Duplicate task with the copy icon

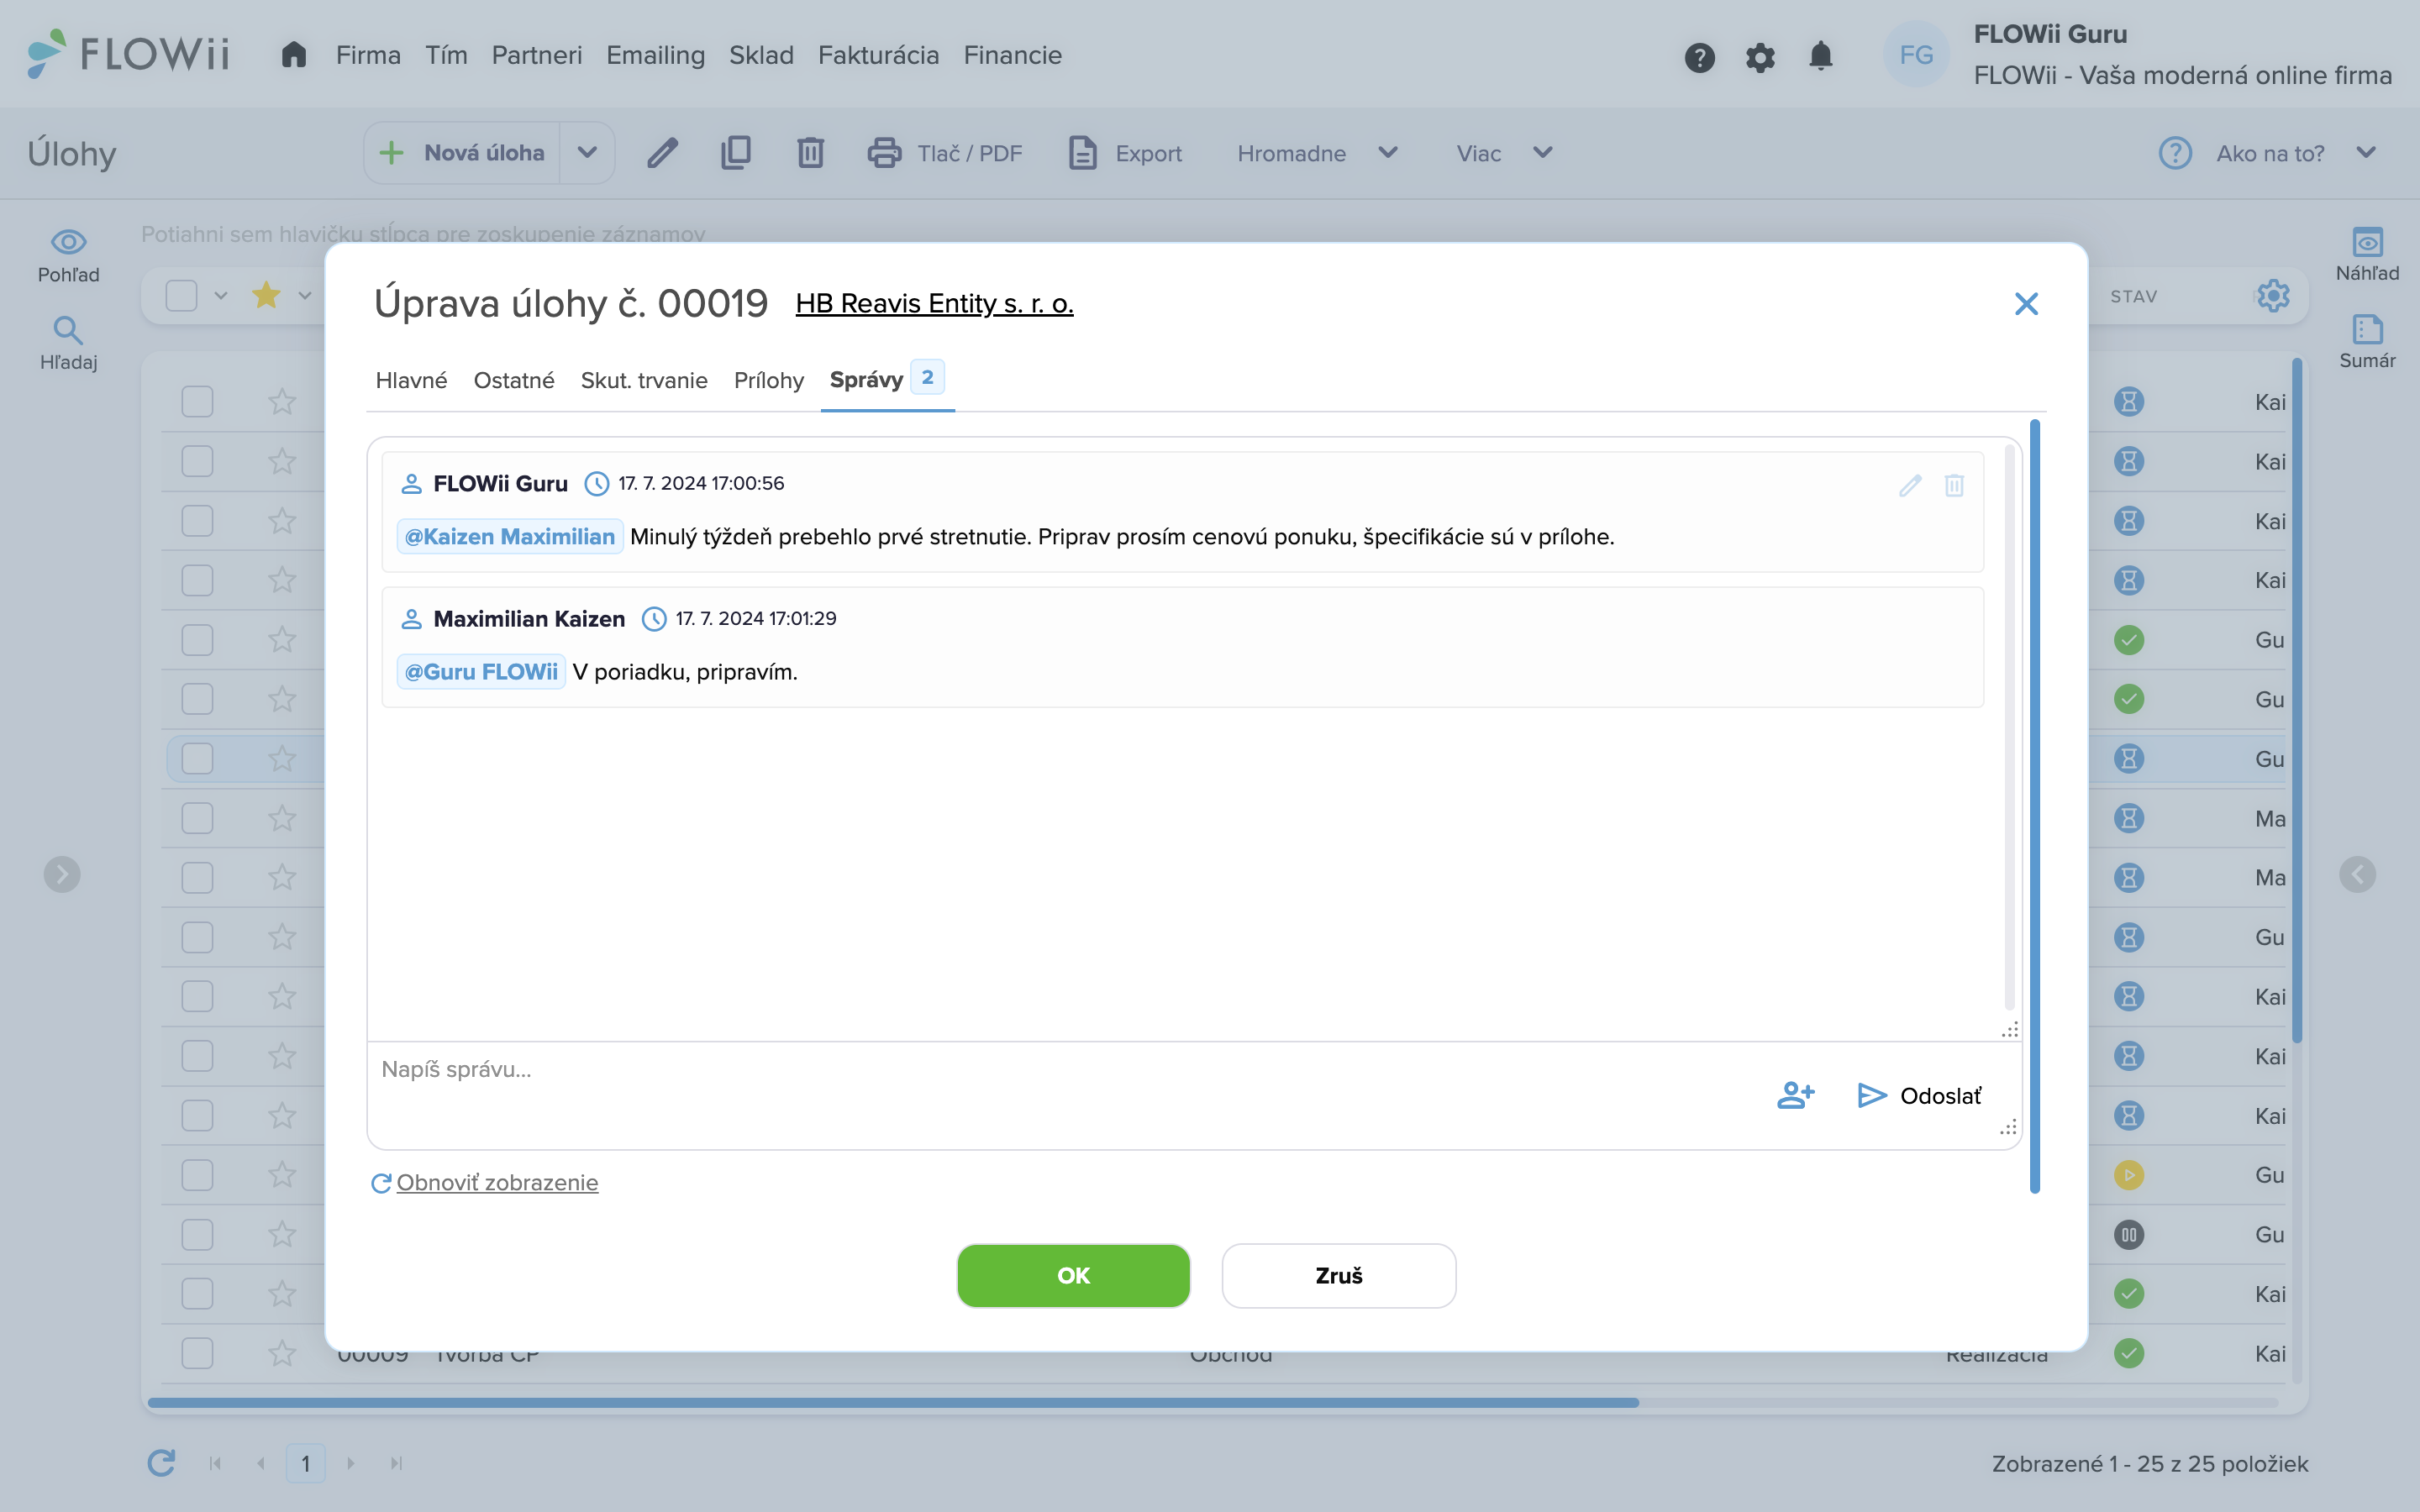coord(736,153)
